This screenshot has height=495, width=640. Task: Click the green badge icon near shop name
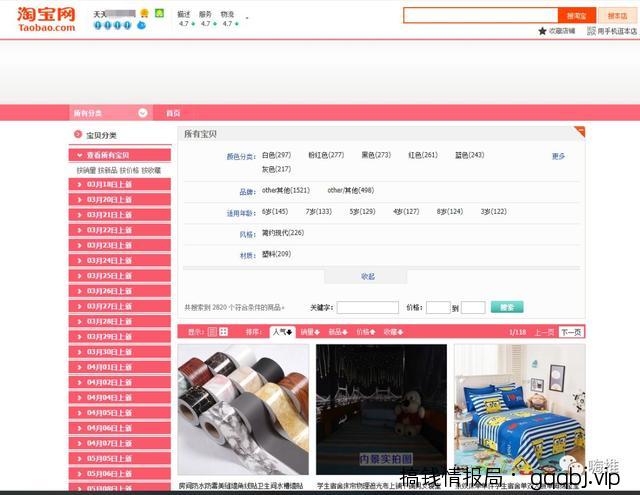(x=160, y=13)
